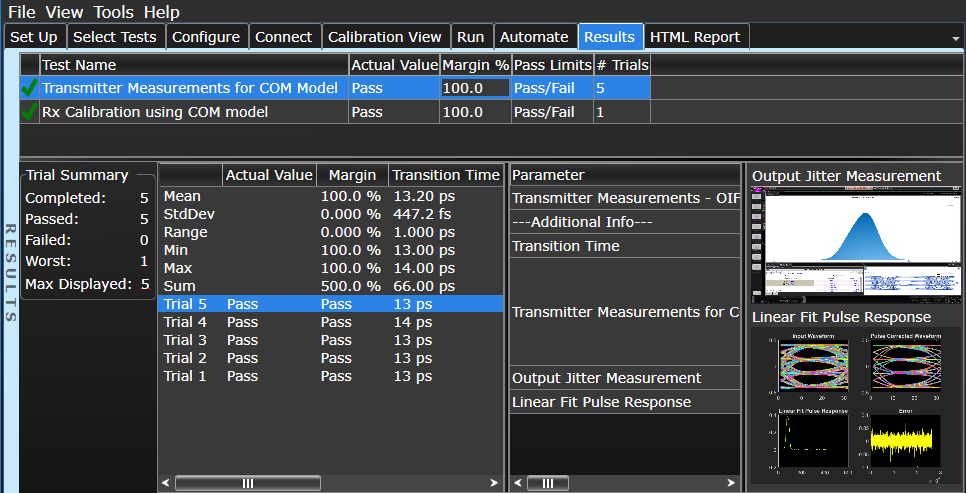Click green checkmark for Rx Calibration test

coord(30,112)
